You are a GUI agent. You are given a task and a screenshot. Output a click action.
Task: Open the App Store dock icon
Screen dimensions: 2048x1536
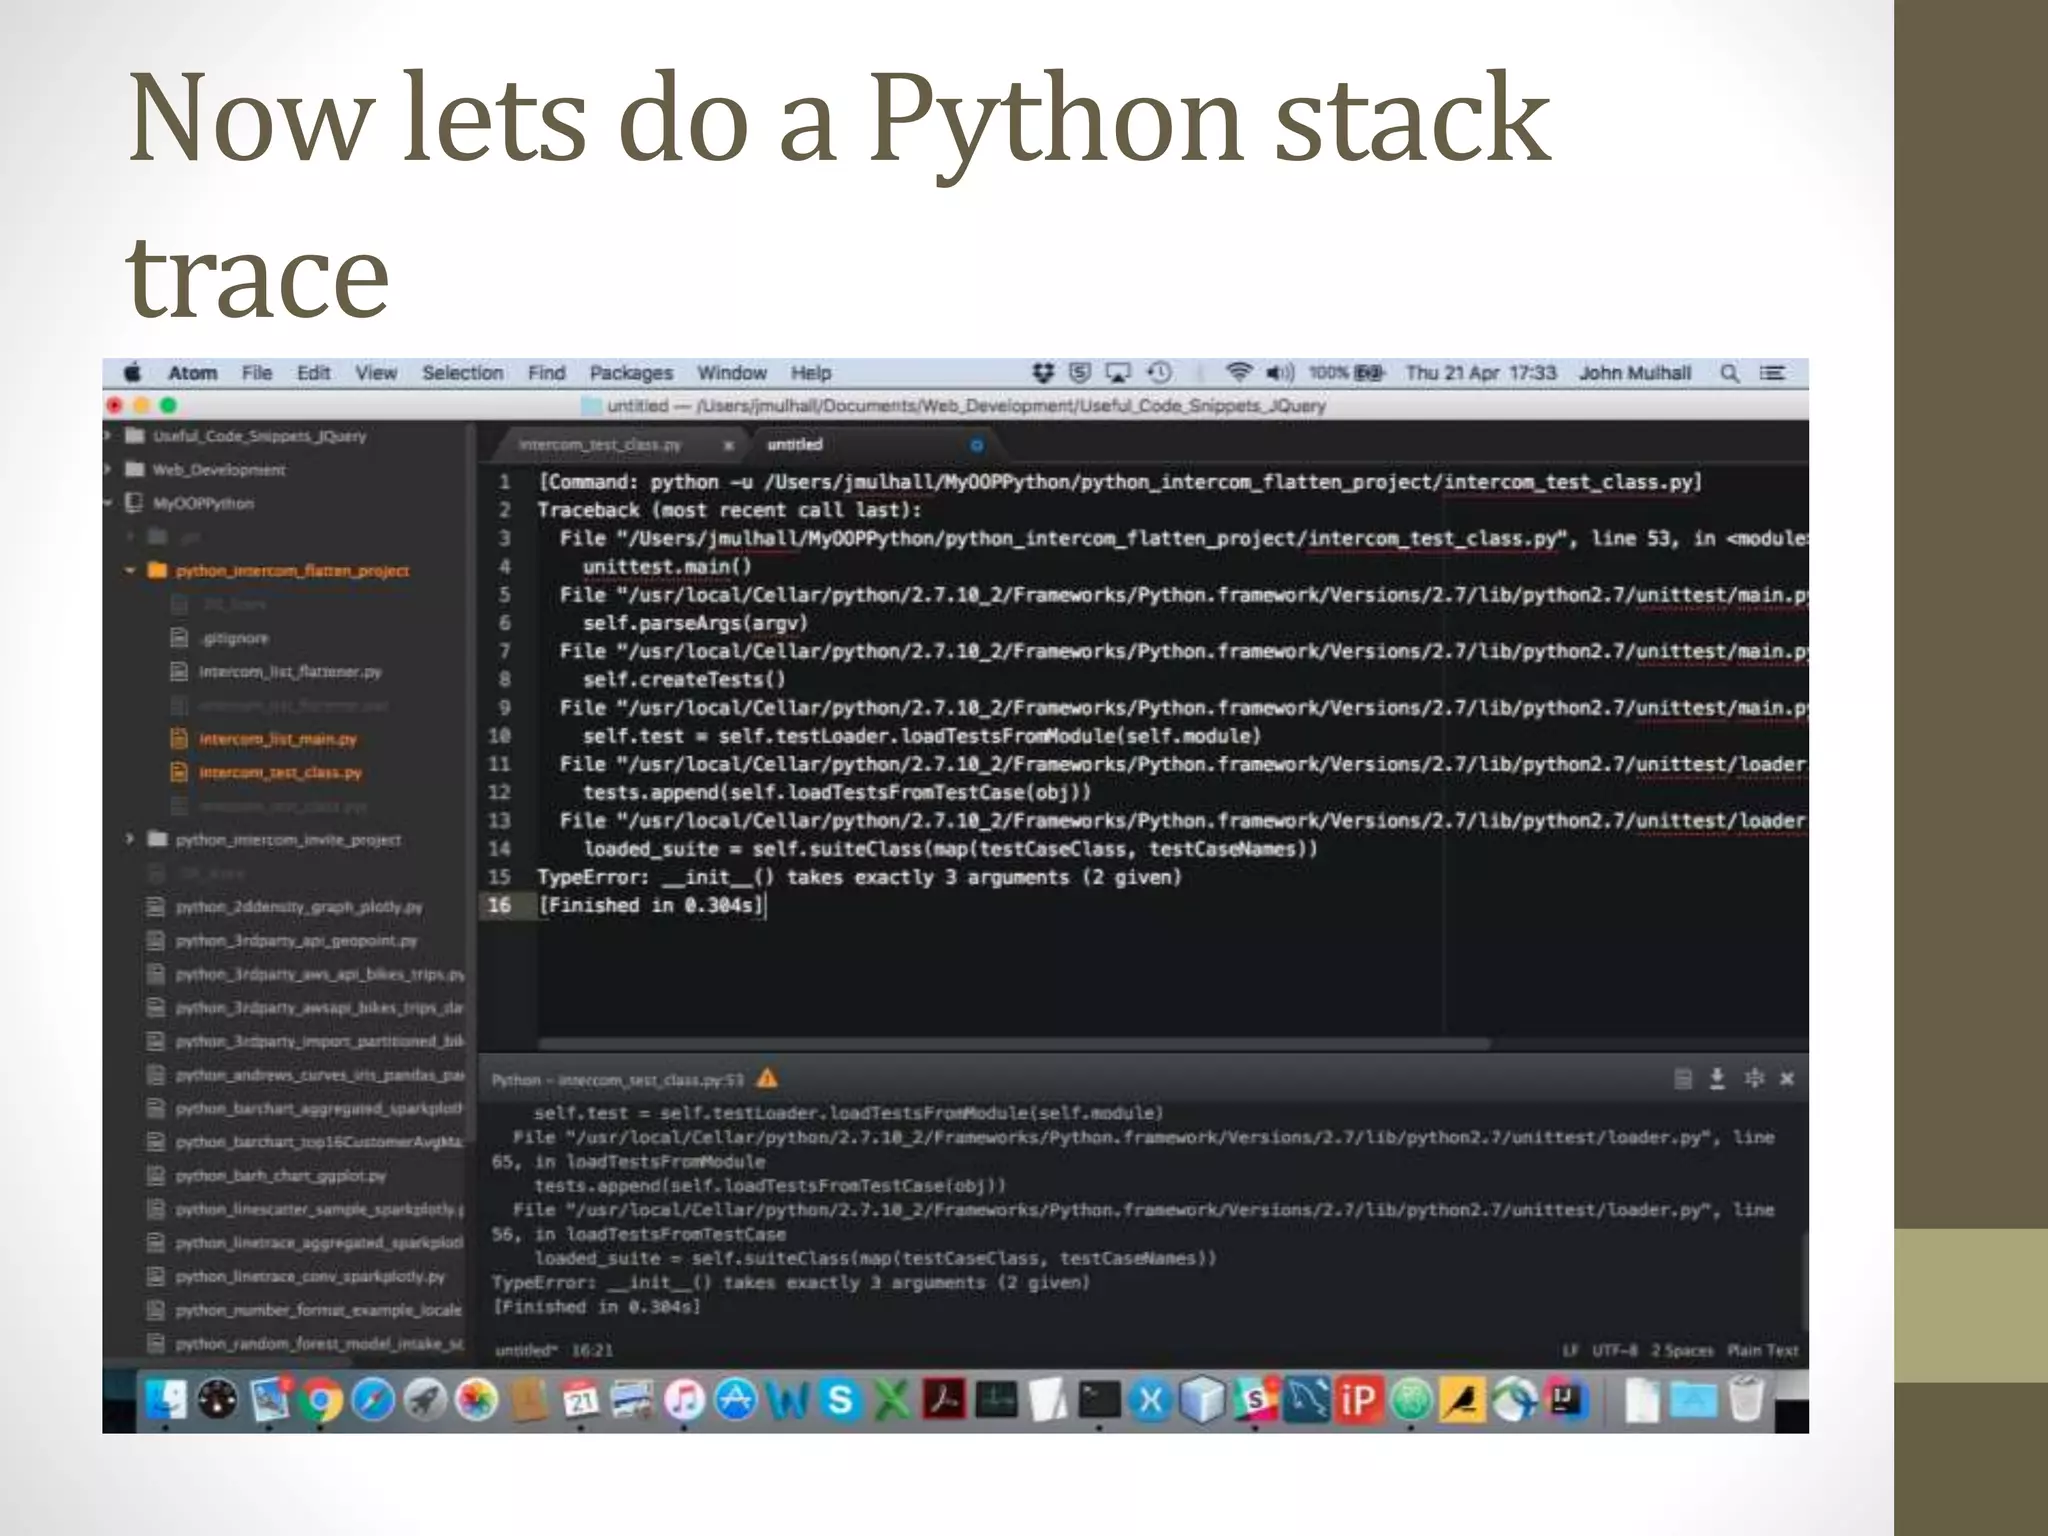(x=737, y=1400)
